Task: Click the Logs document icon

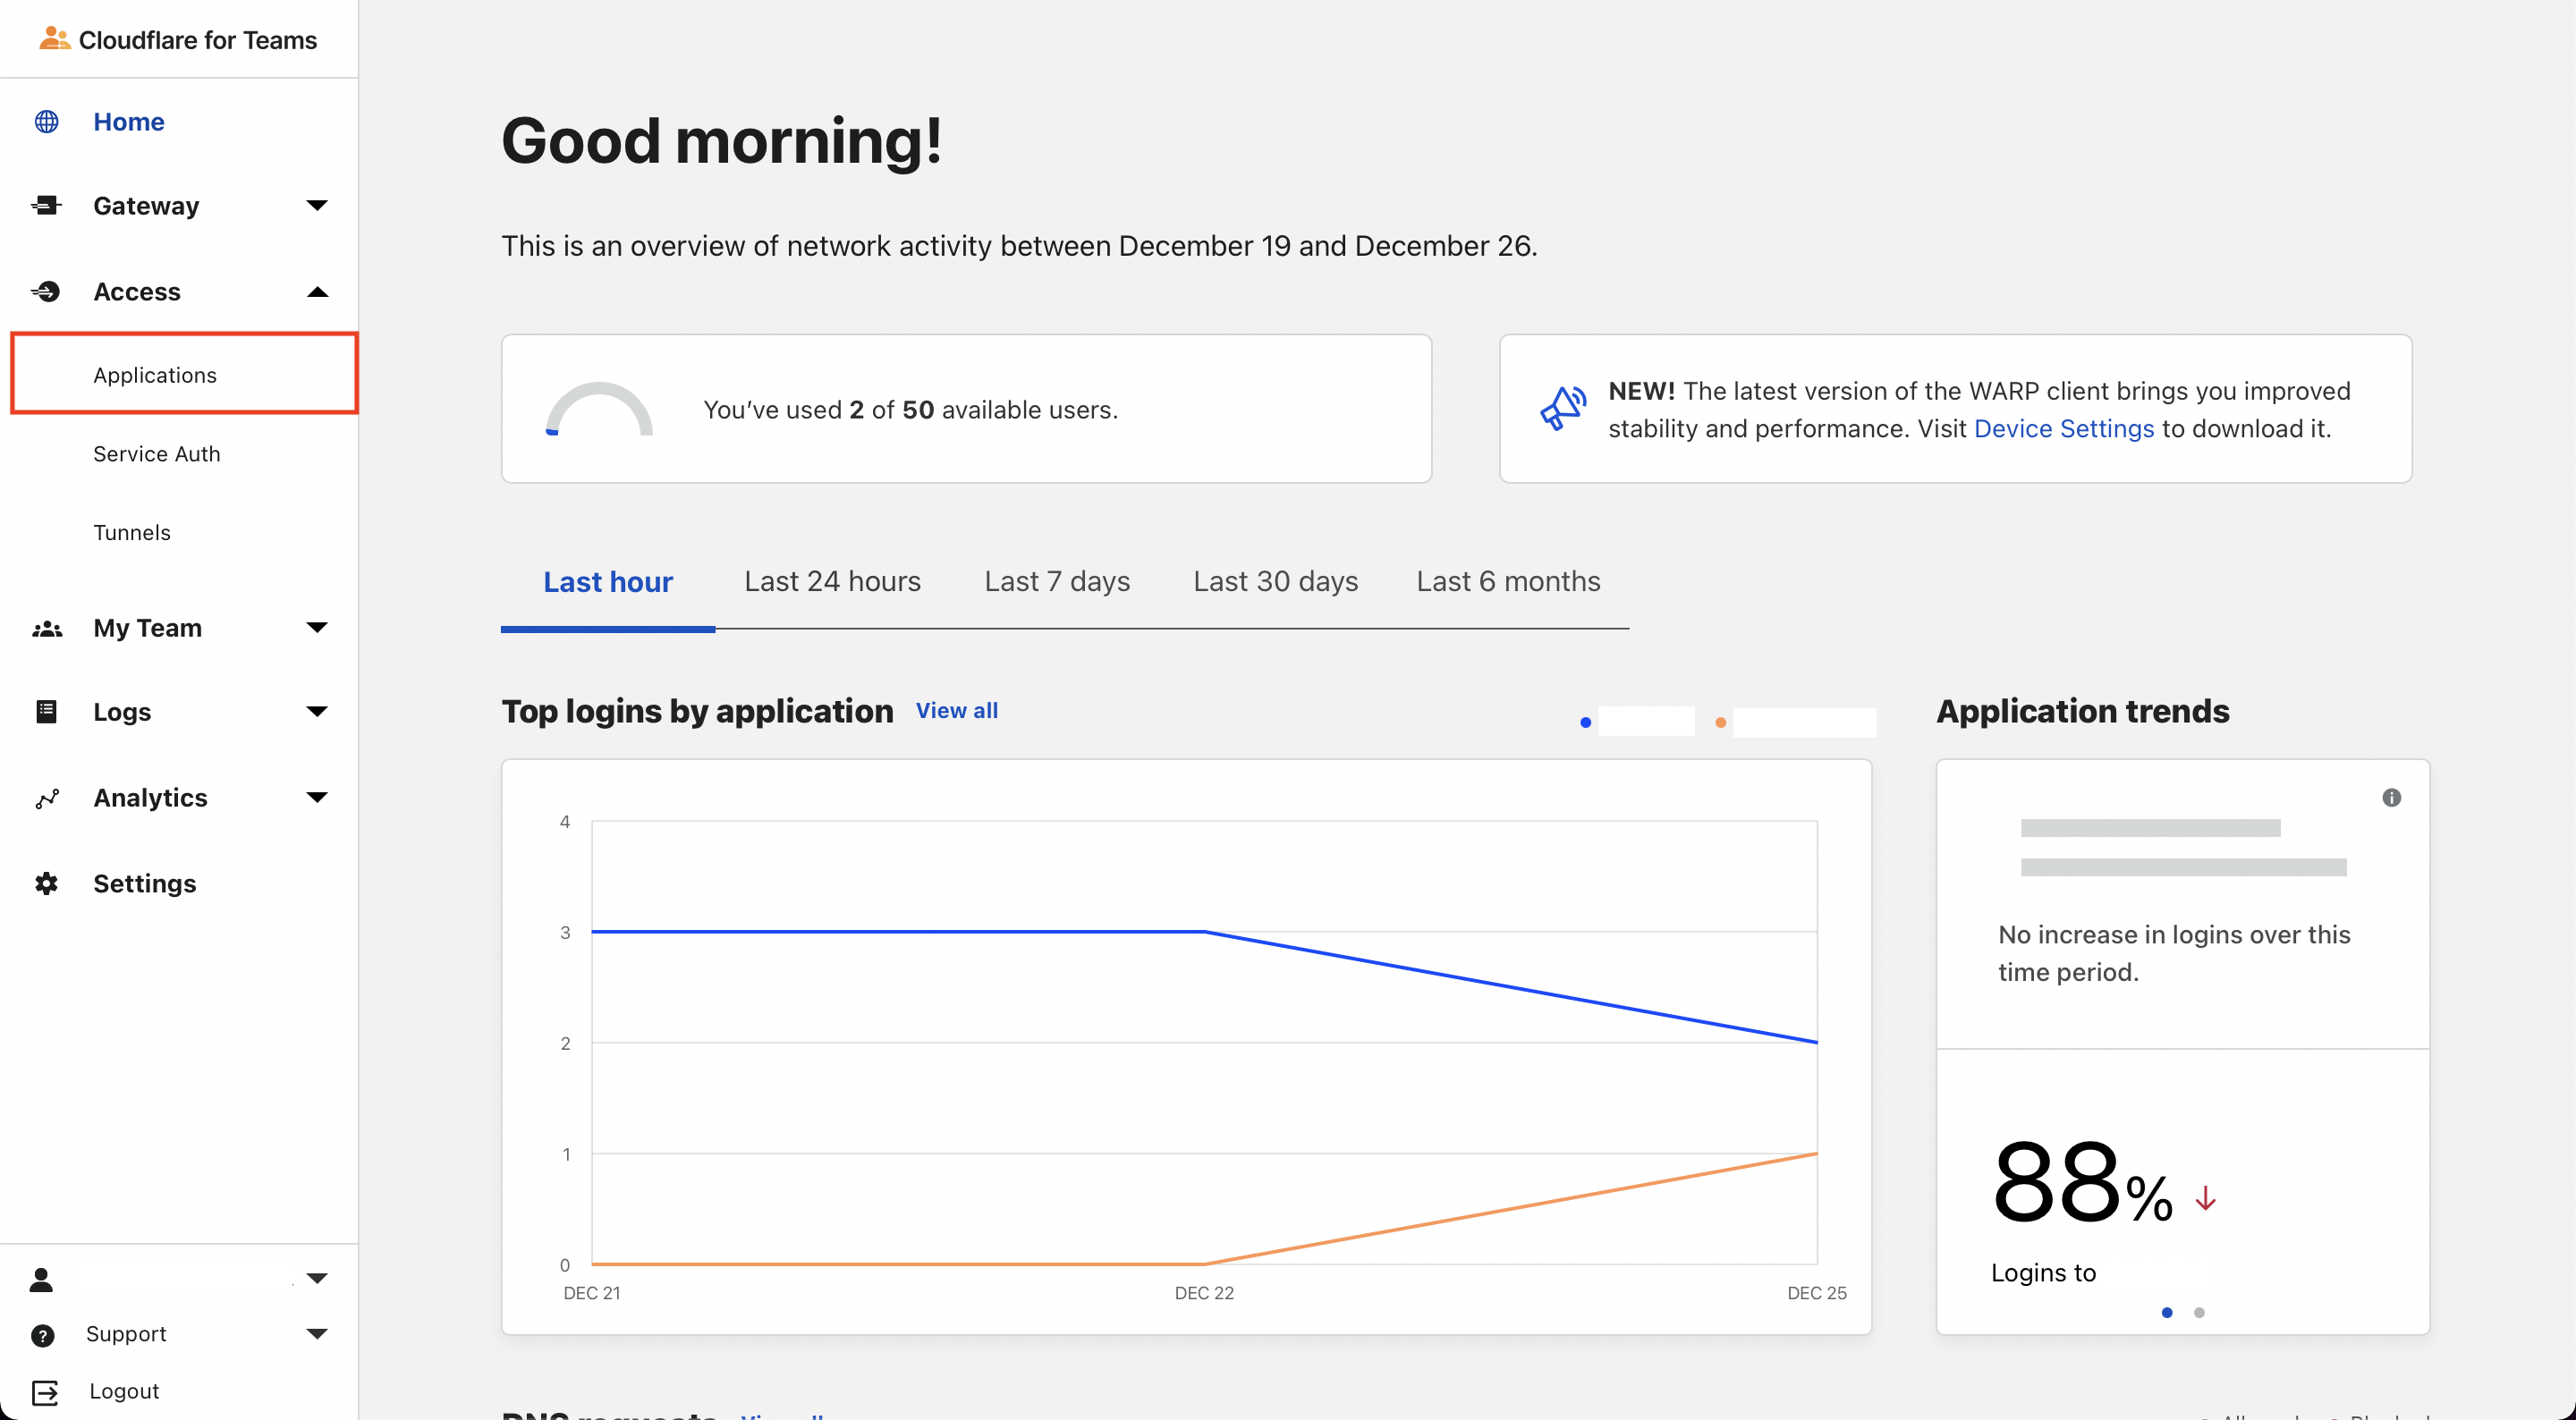Action: [x=46, y=712]
